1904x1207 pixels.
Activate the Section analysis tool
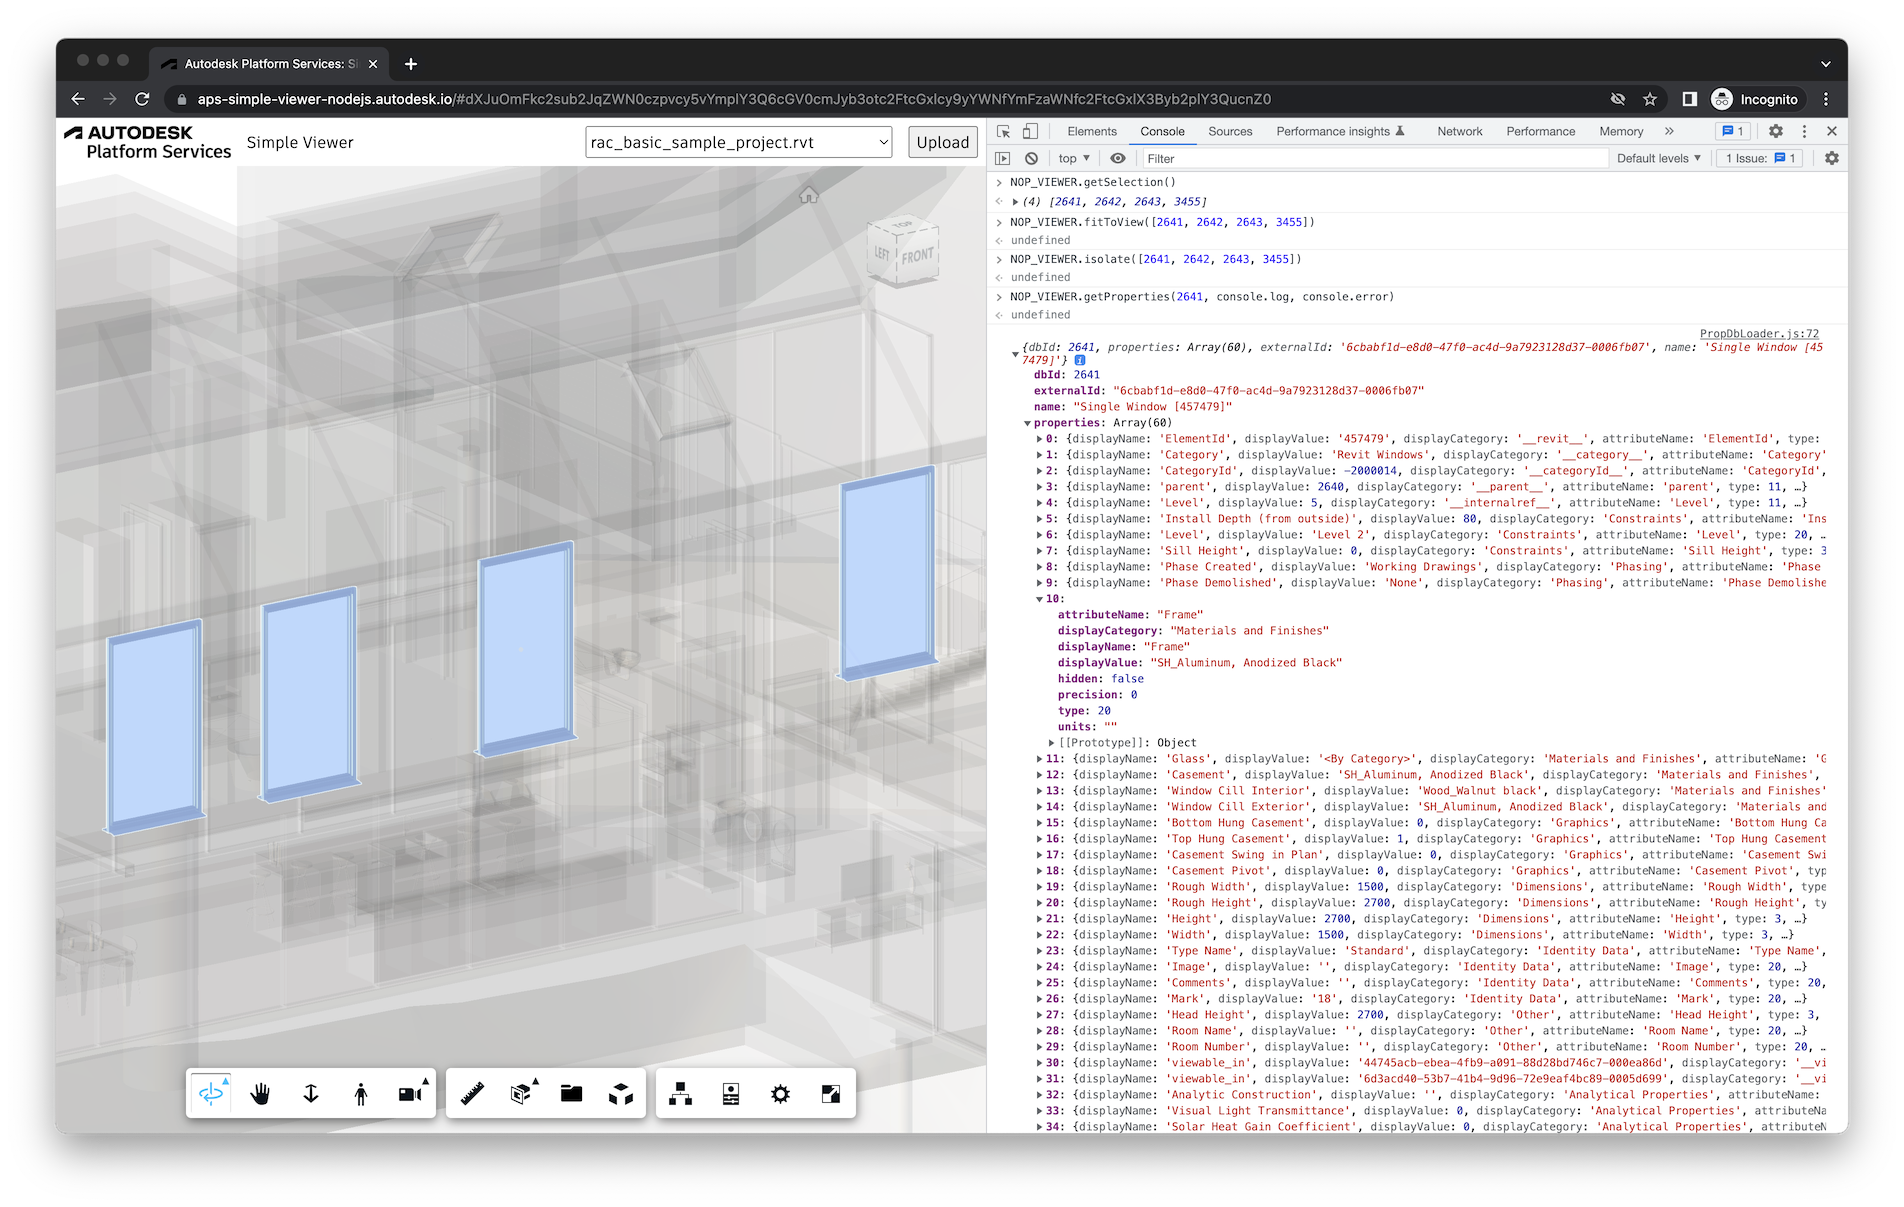pos(522,1093)
